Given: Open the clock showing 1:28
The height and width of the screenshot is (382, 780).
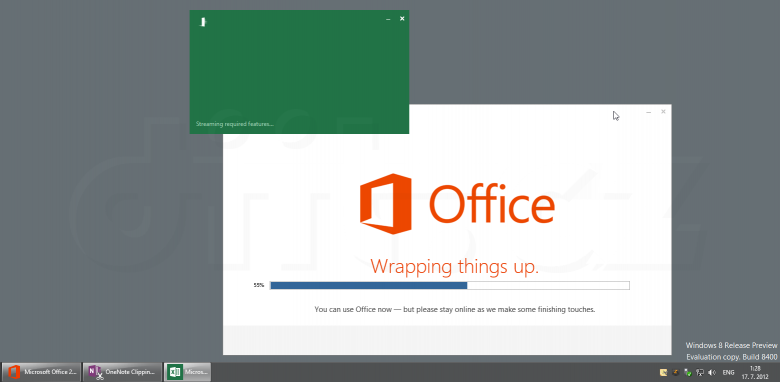Looking at the screenshot, I should click(755, 372).
